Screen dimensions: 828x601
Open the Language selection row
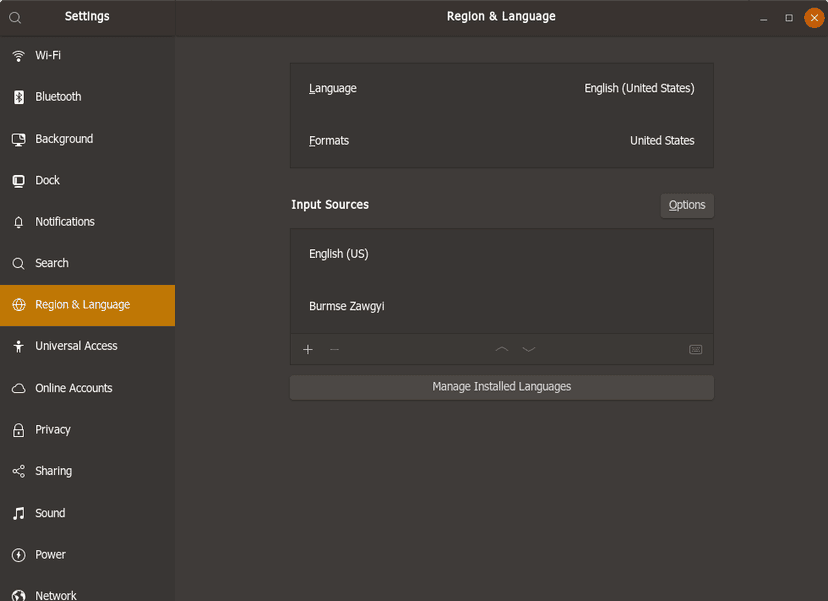tap(502, 89)
